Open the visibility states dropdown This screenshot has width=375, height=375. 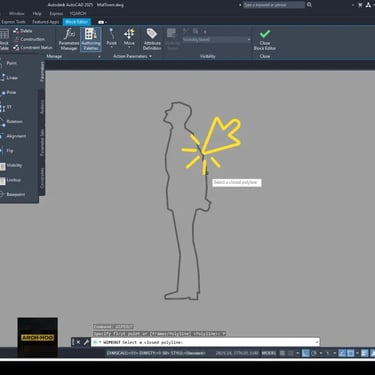coord(216,39)
